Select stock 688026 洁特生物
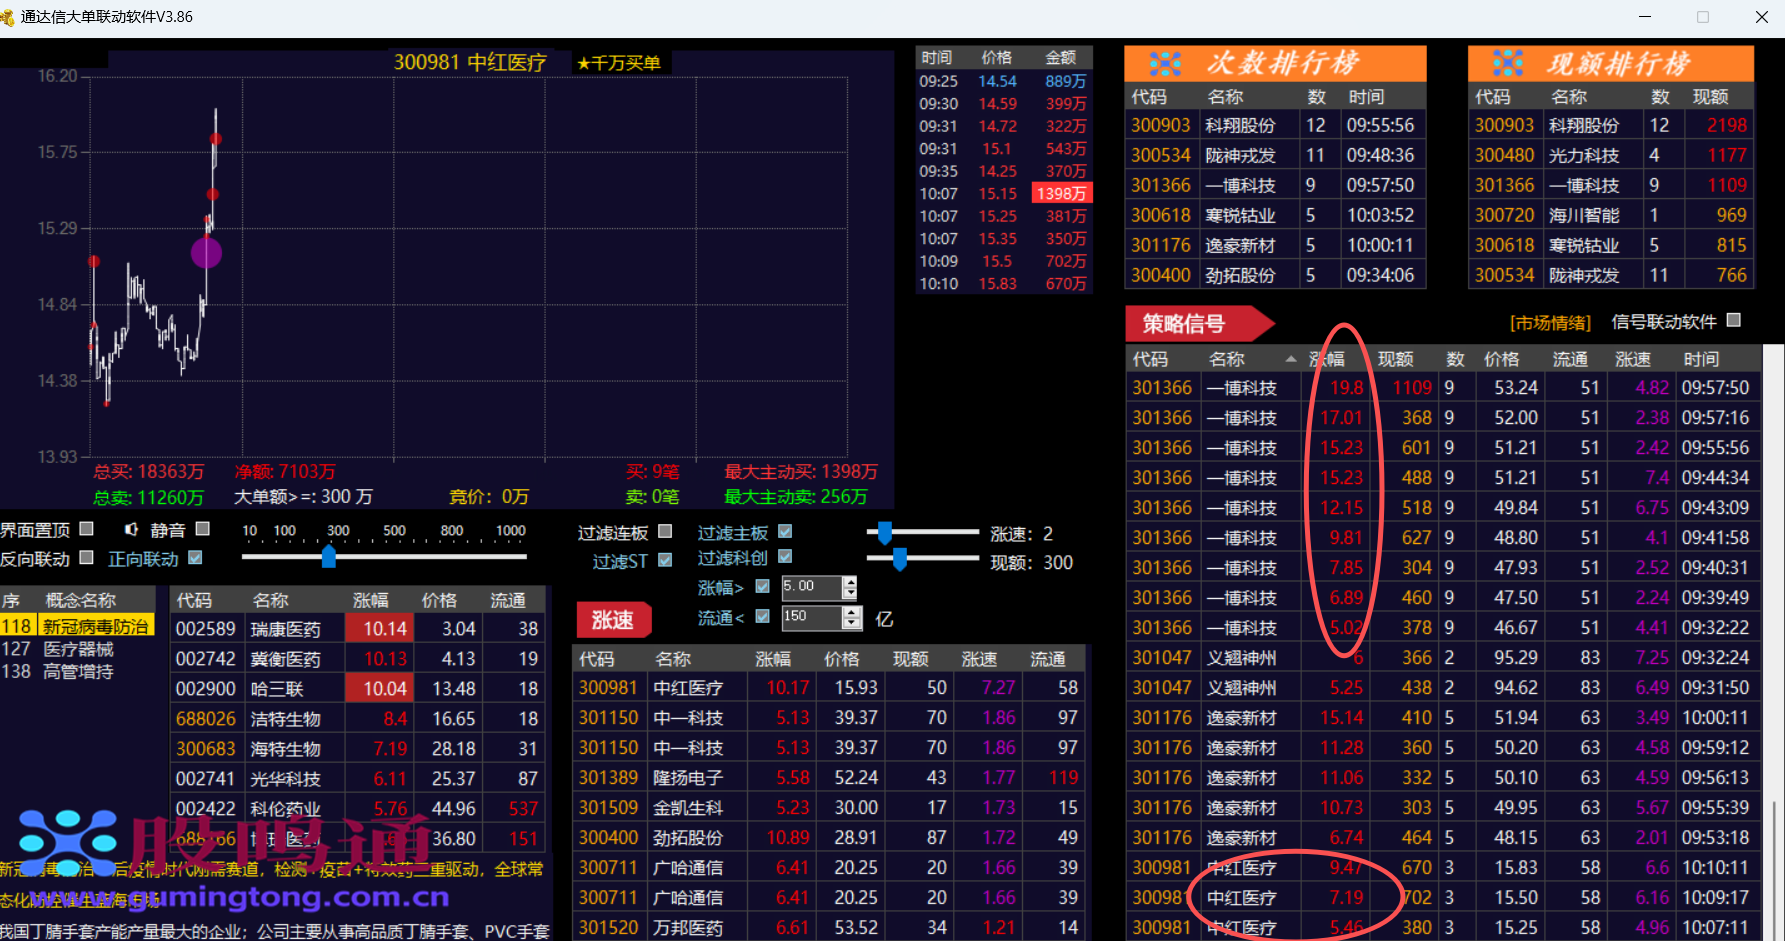Screen dimensions: 1785x941 pos(358,719)
